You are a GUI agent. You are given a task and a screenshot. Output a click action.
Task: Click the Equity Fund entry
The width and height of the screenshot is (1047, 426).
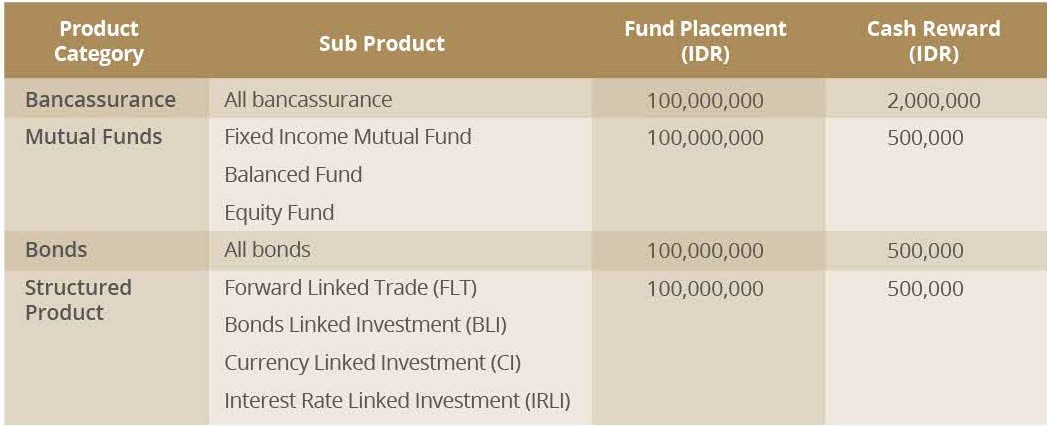point(279,213)
